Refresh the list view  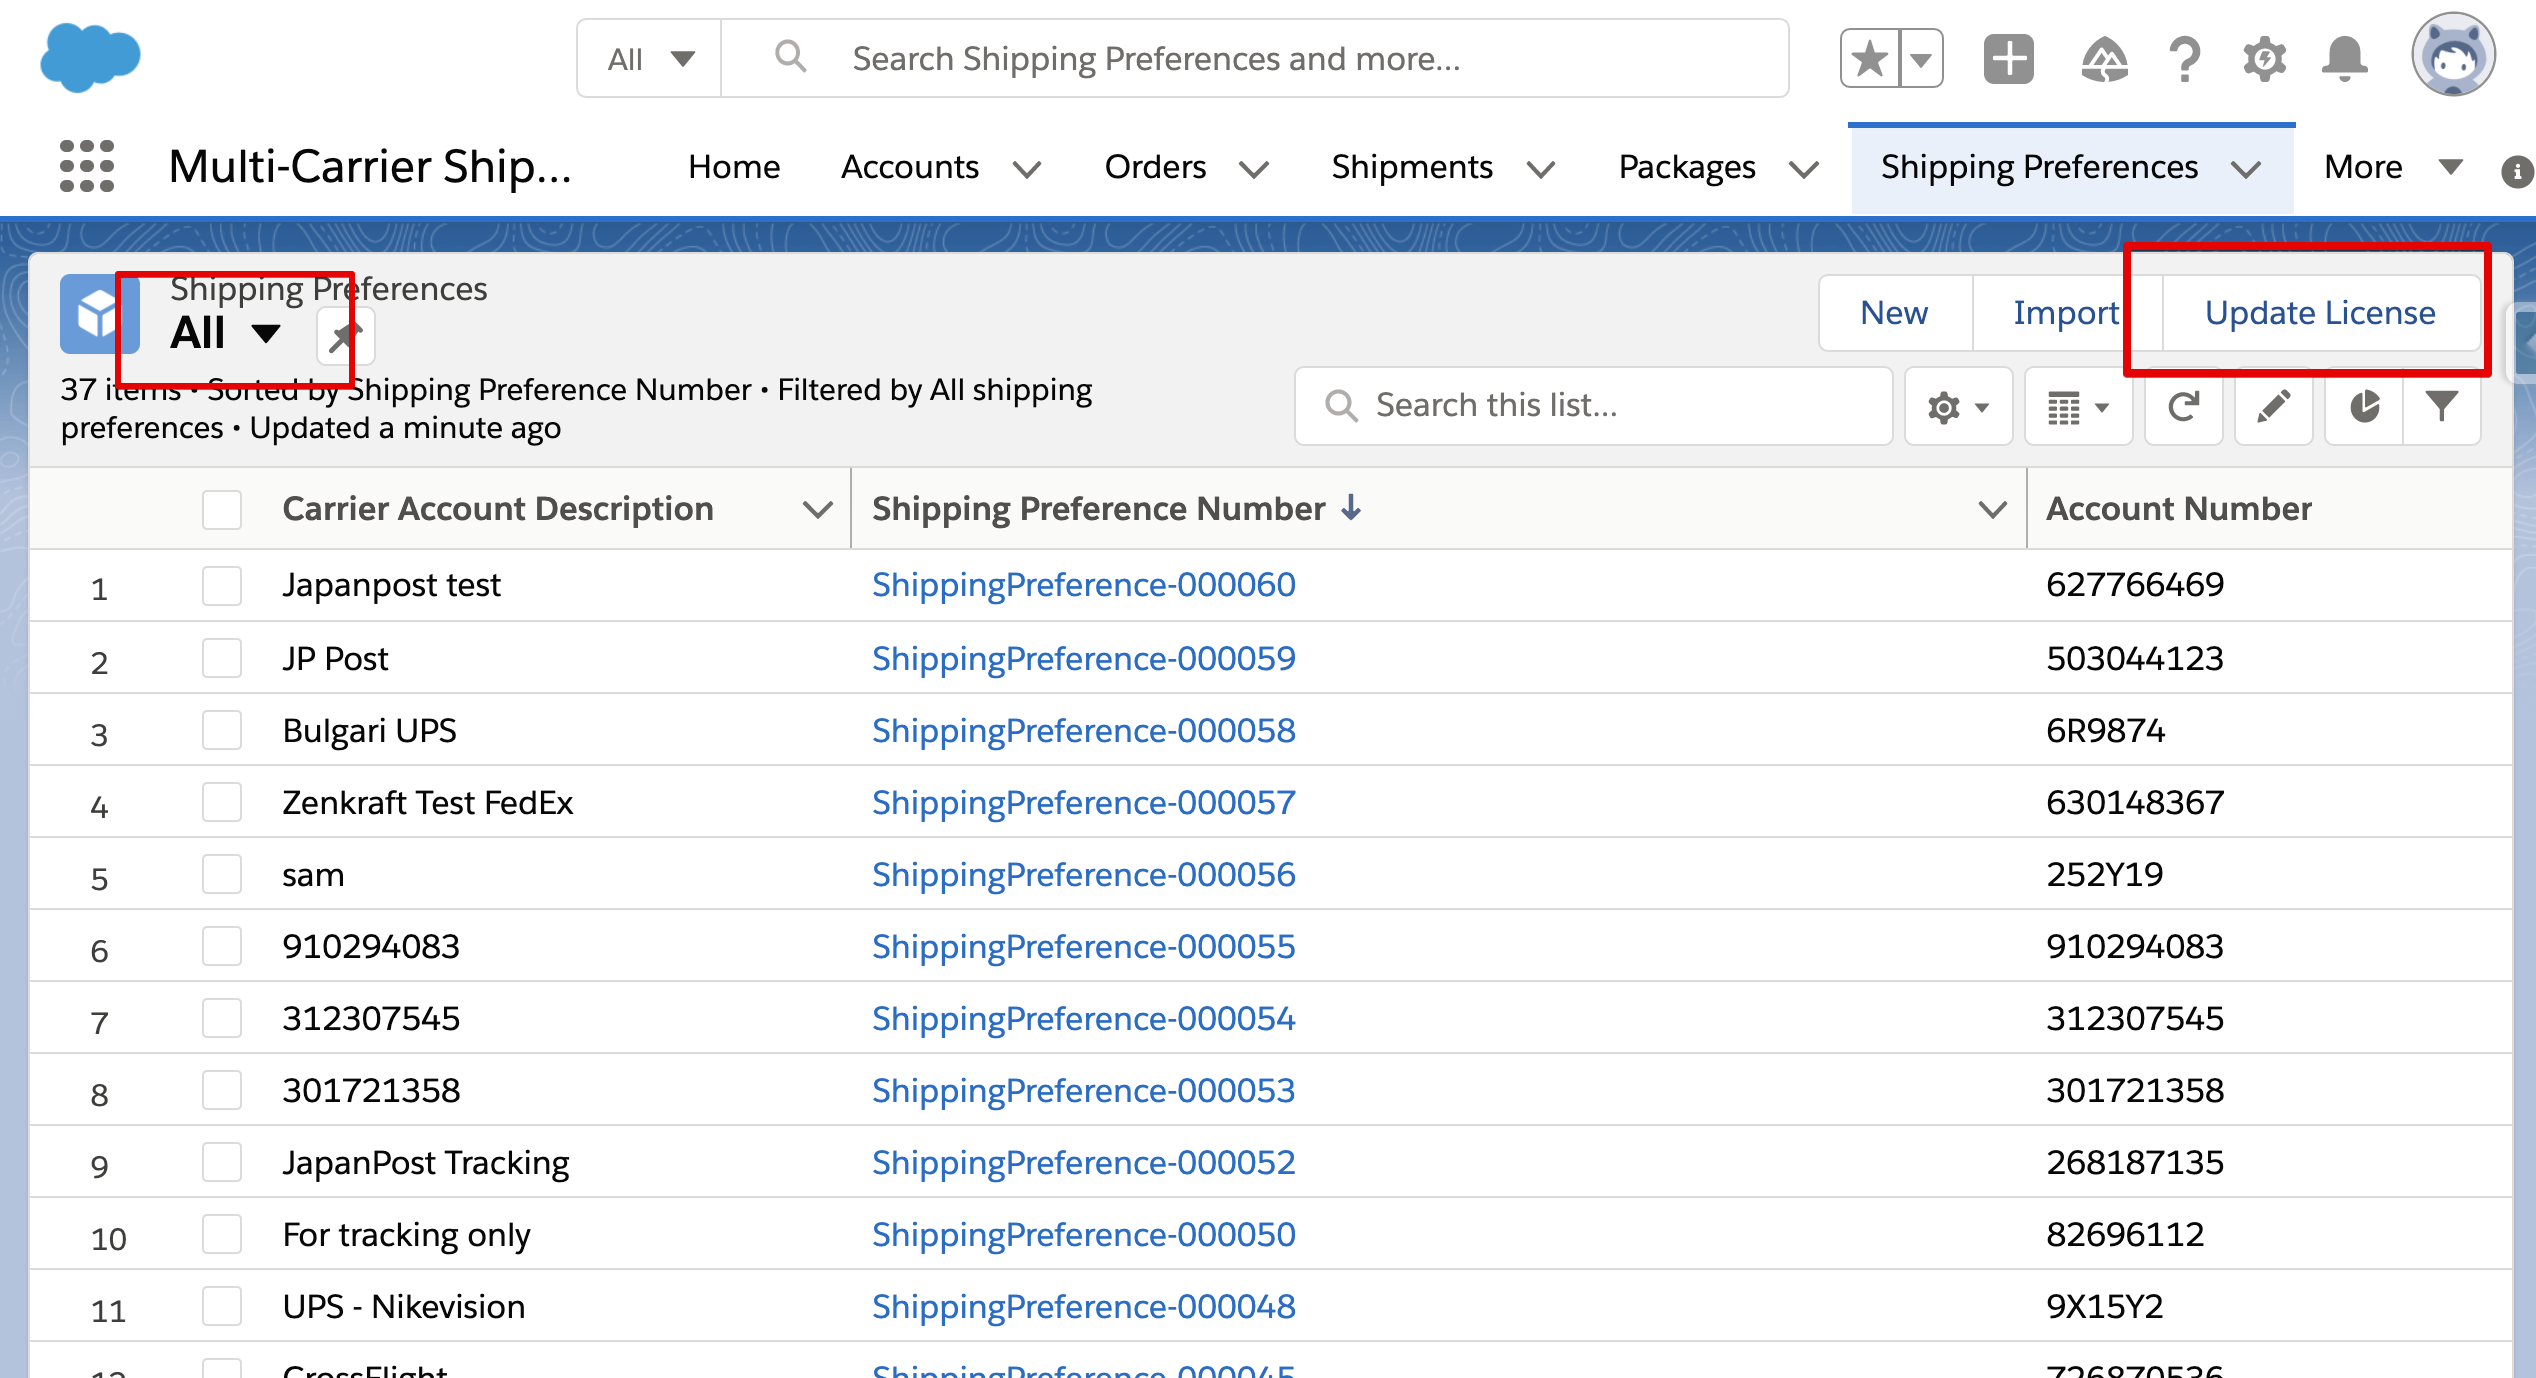(2183, 407)
